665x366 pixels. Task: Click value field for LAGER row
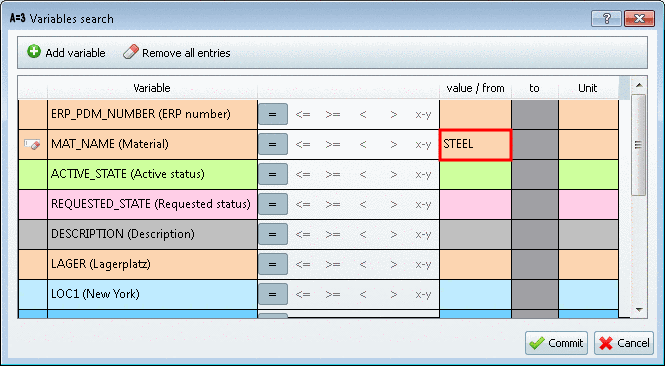click(475, 265)
